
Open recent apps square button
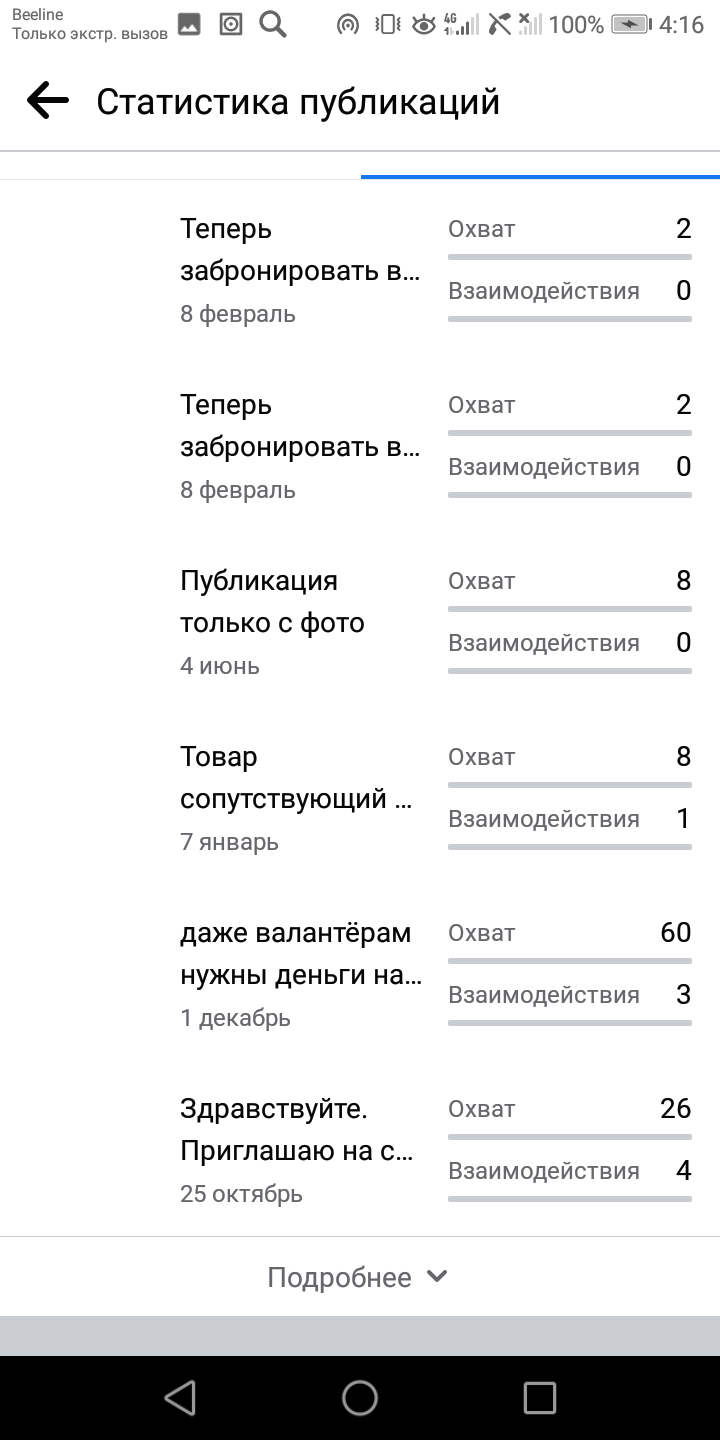coord(539,1397)
